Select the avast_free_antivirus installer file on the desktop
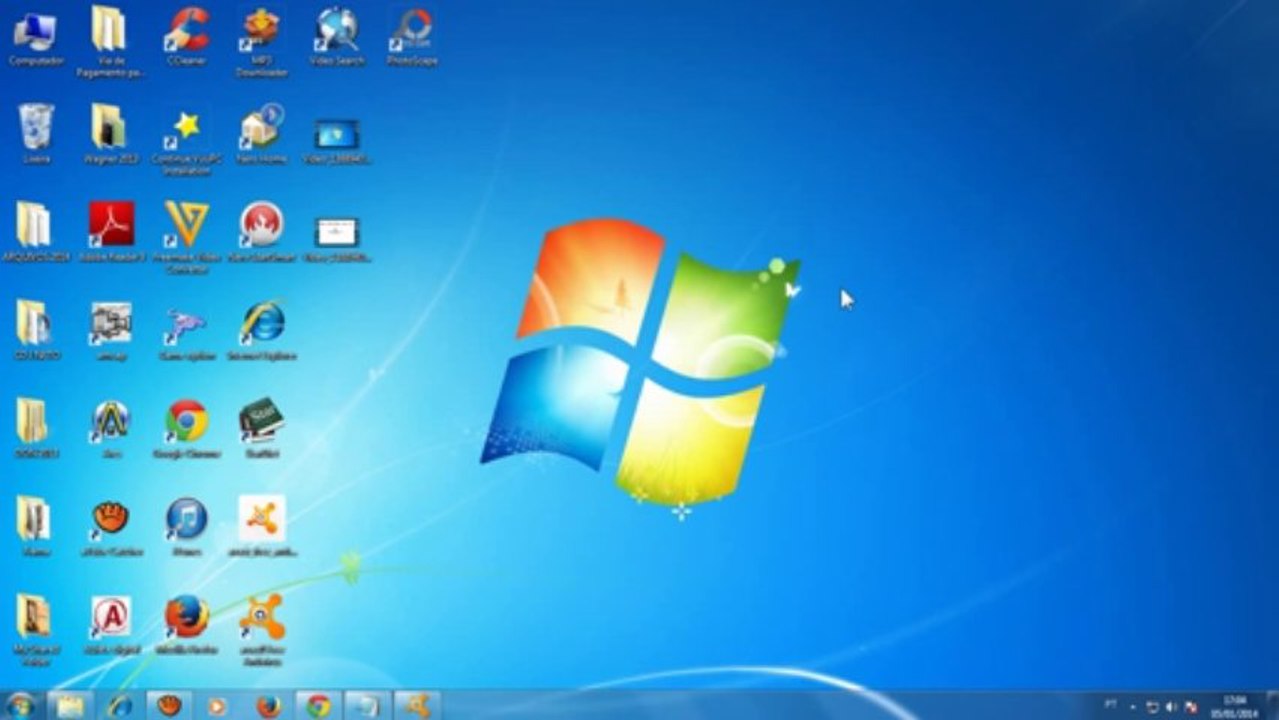The image size is (1279, 720). click(262, 526)
